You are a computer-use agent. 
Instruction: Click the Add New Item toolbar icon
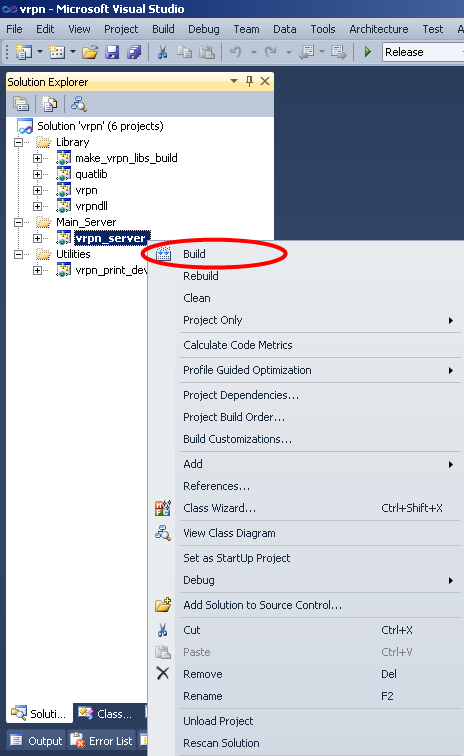[57, 52]
